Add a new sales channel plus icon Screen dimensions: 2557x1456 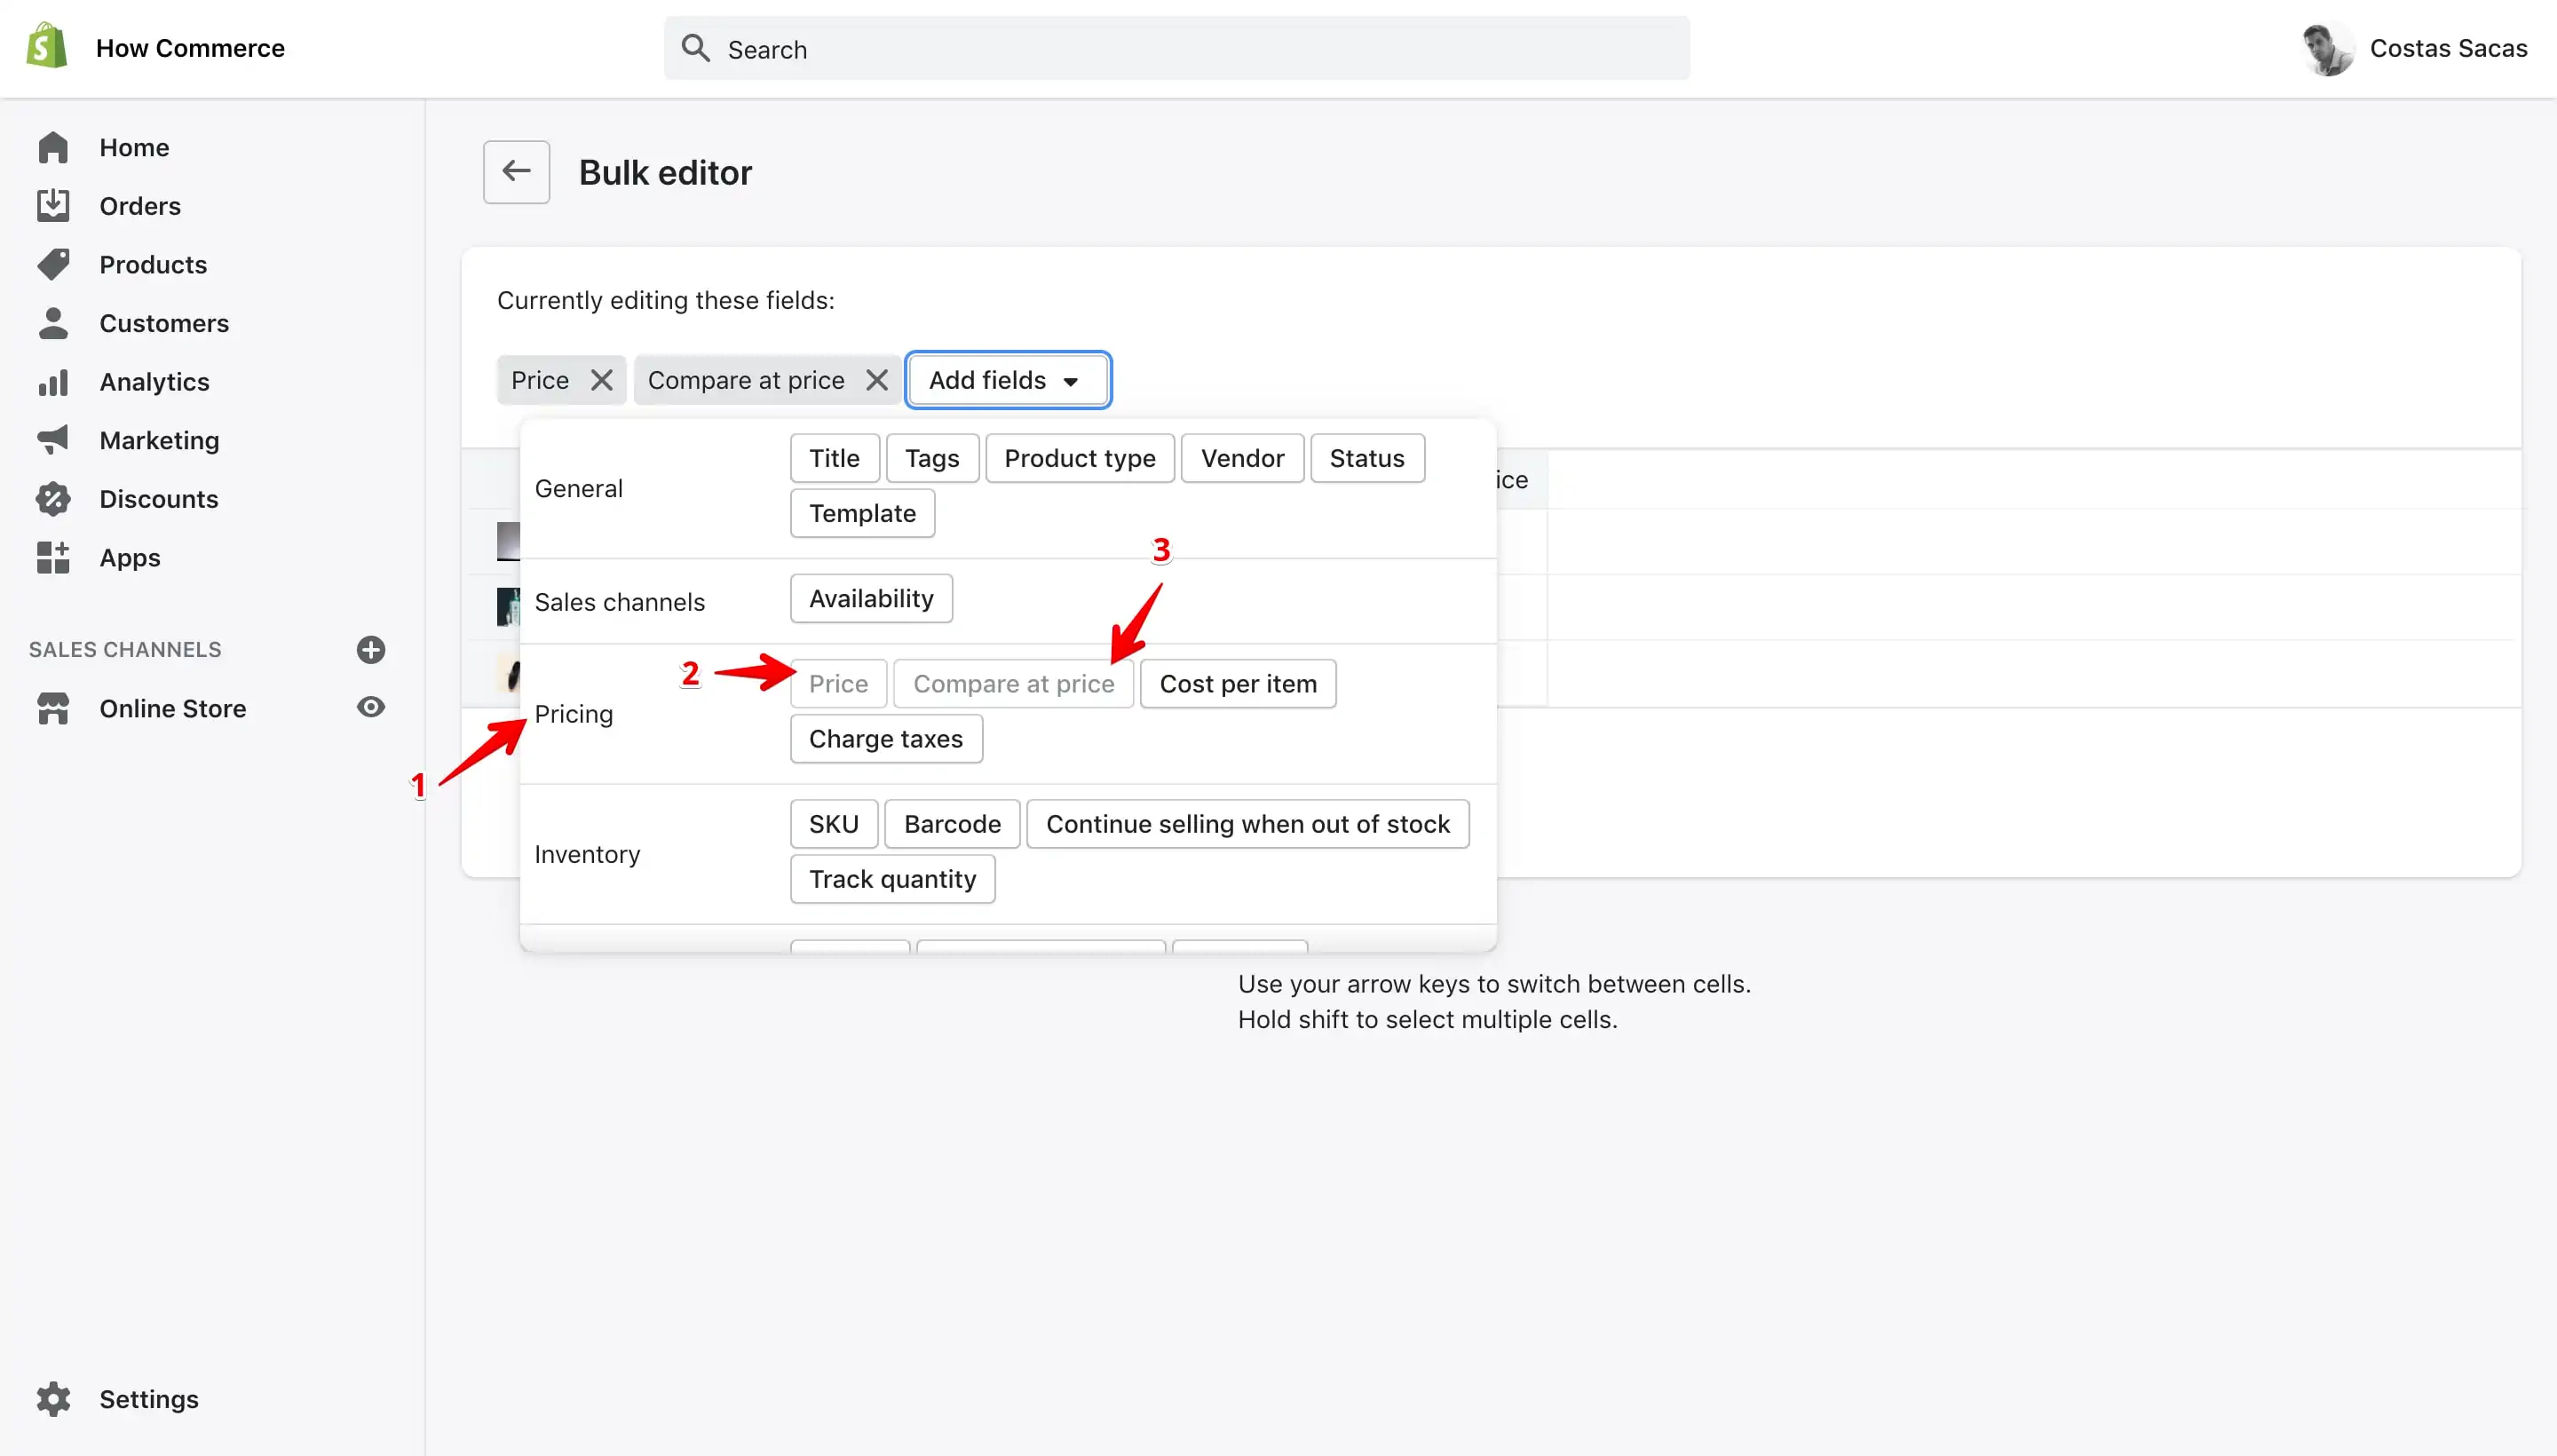(x=371, y=650)
